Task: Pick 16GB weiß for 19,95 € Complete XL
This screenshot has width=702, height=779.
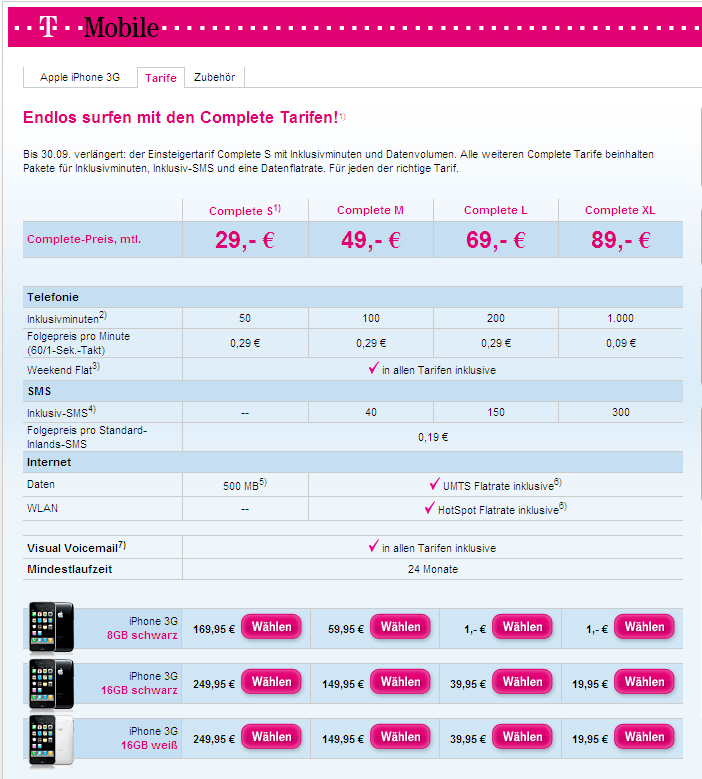Action: (x=644, y=737)
